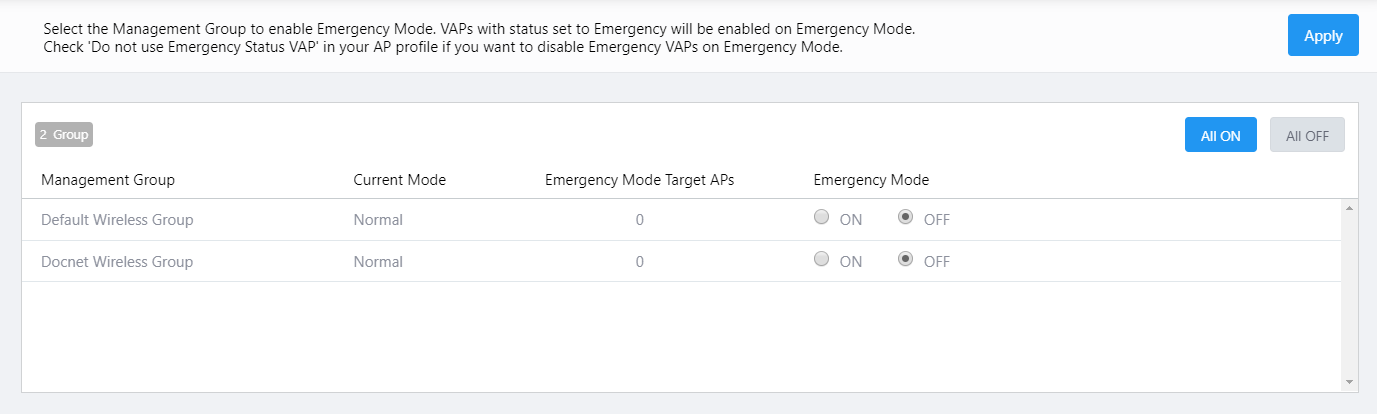Click the scrollbar down arrow in group list
1377x414 pixels.
point(1349,381)
